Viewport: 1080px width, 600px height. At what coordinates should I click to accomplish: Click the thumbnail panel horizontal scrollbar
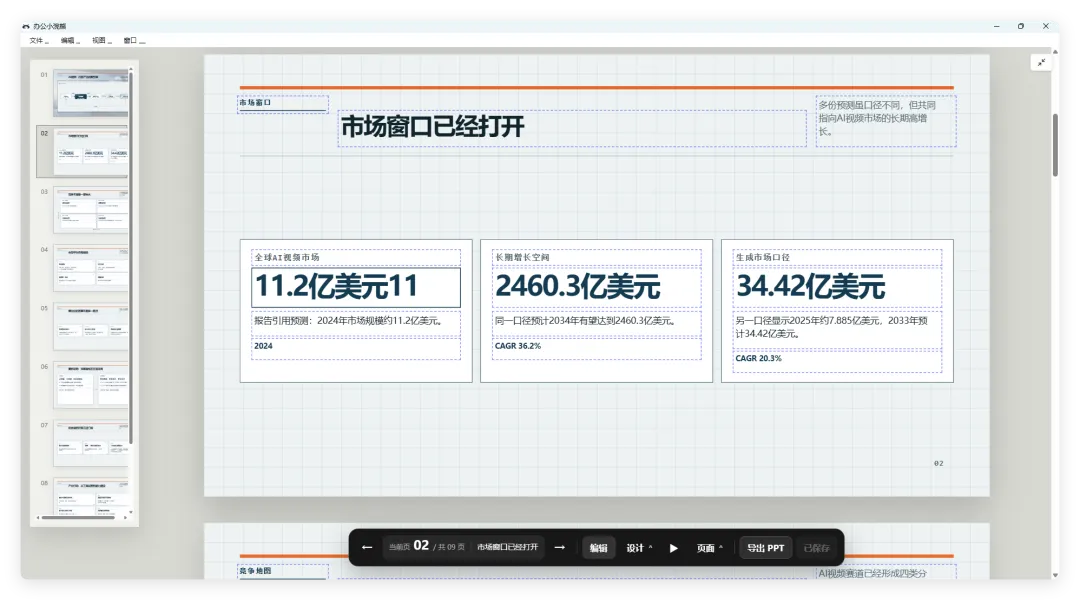[78, 517]
